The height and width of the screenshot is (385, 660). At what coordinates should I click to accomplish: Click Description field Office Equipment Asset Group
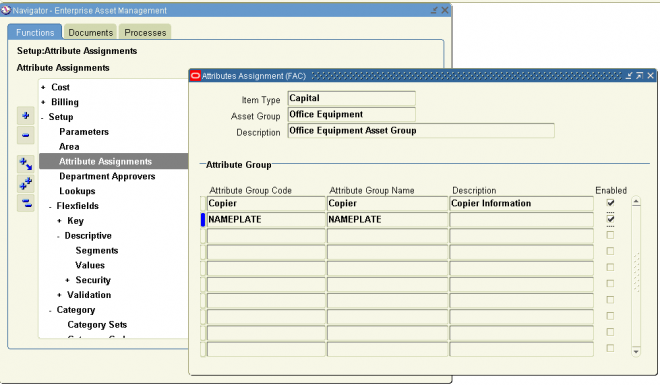[x=421, y=130]
